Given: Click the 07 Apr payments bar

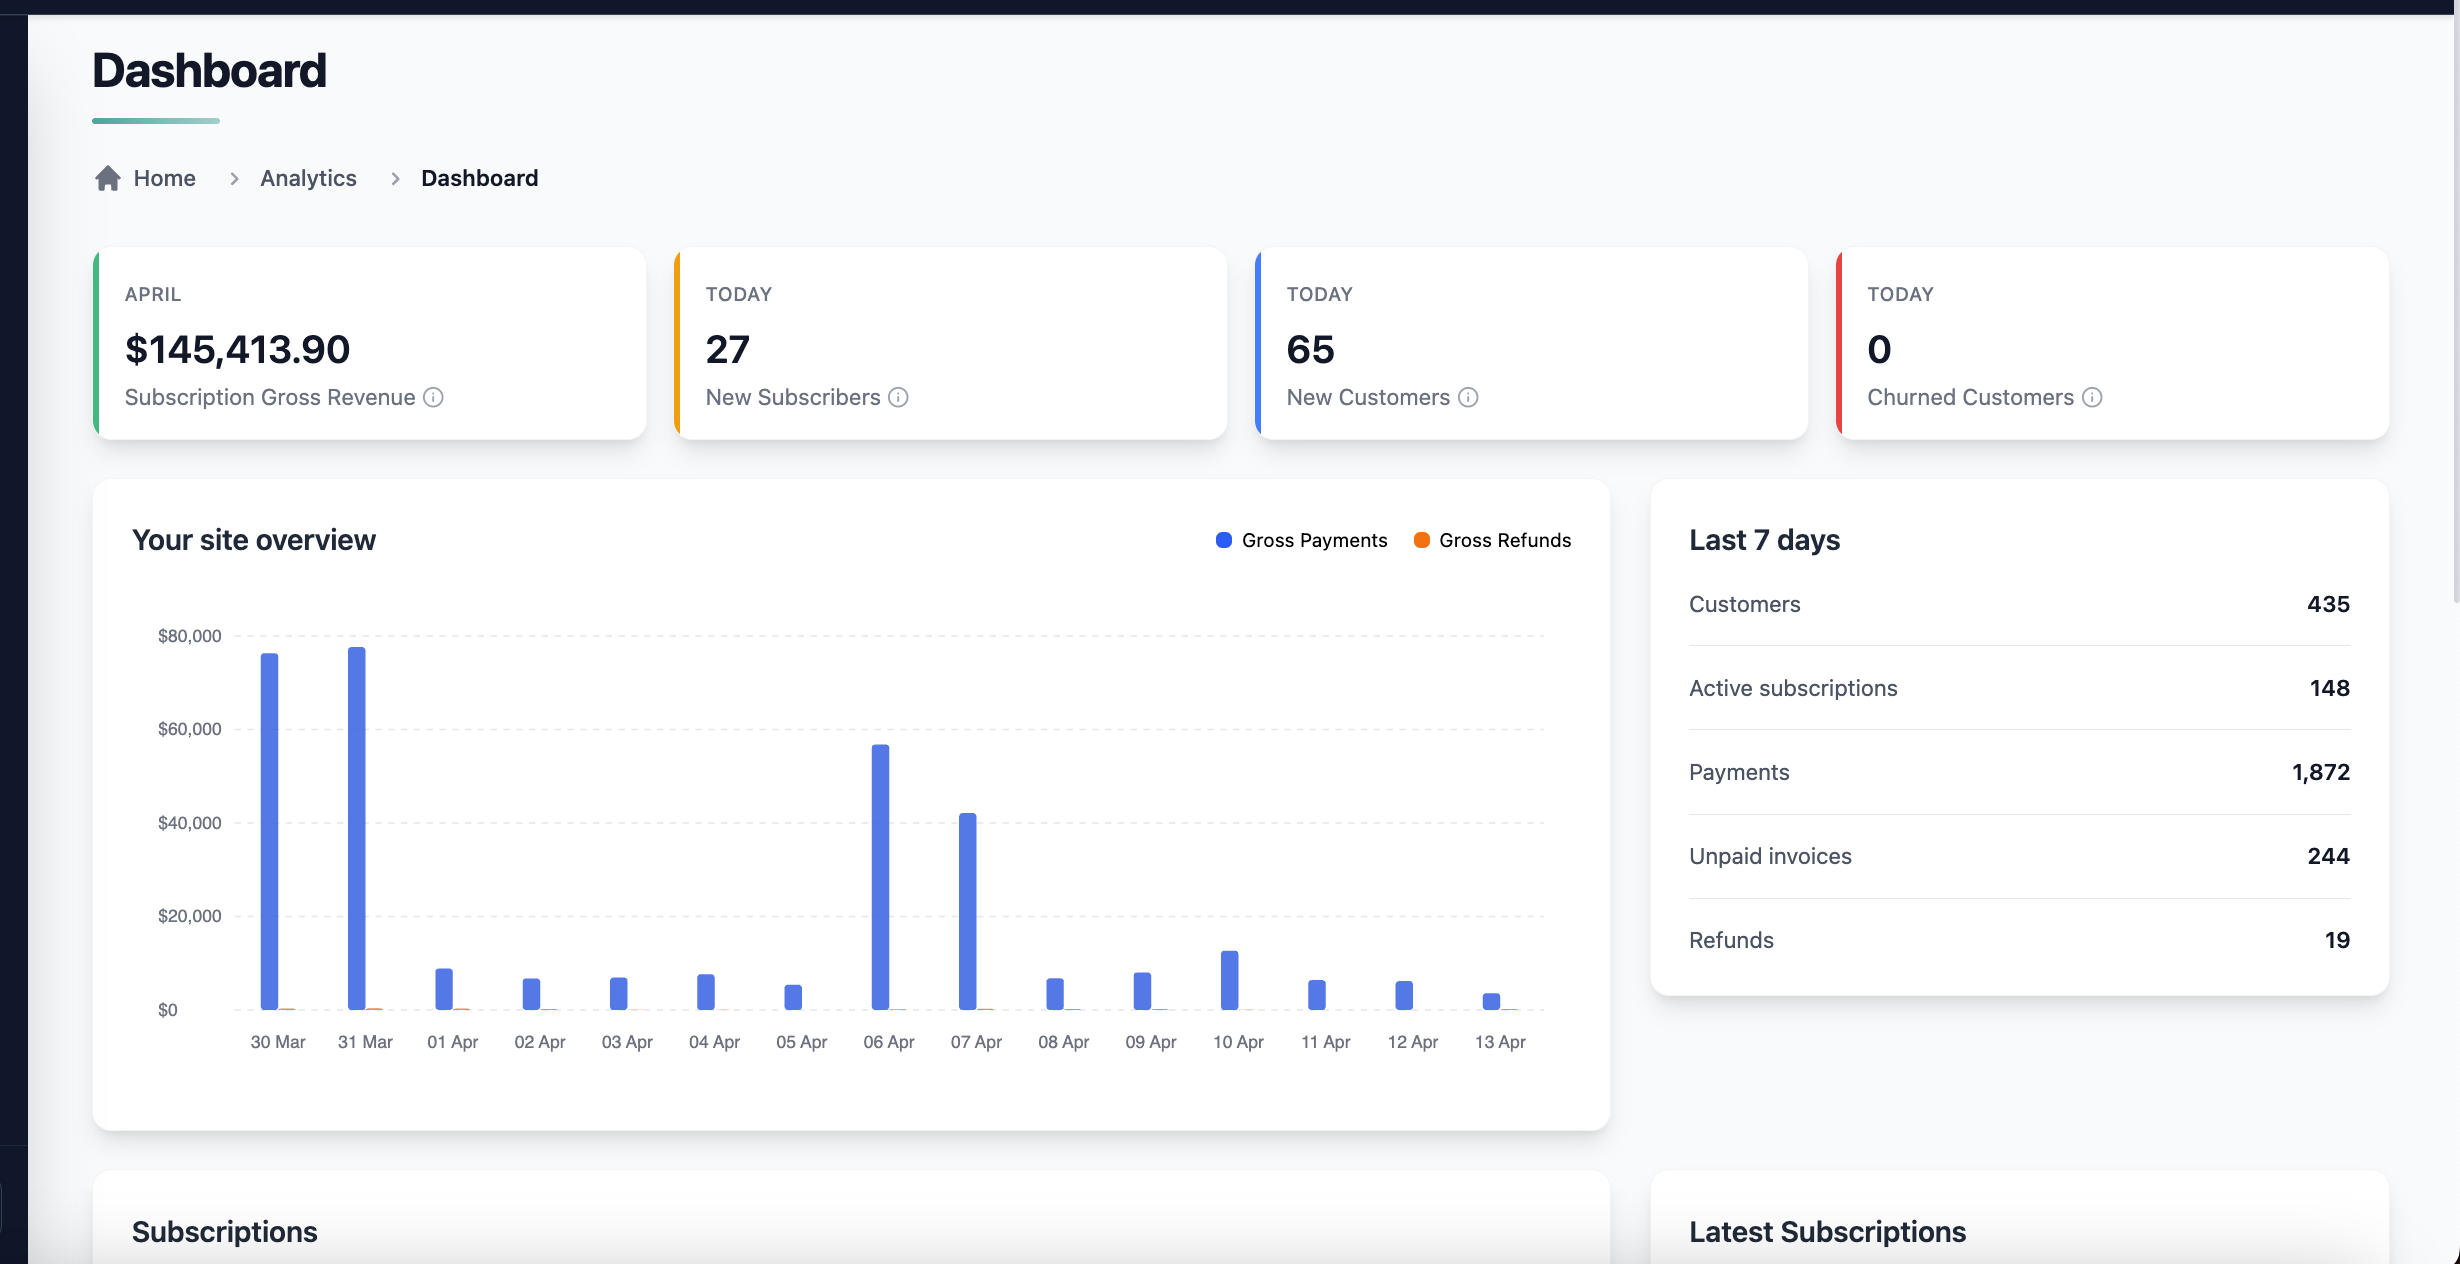Looking at the screenshot, I should [x=967, y=910].
